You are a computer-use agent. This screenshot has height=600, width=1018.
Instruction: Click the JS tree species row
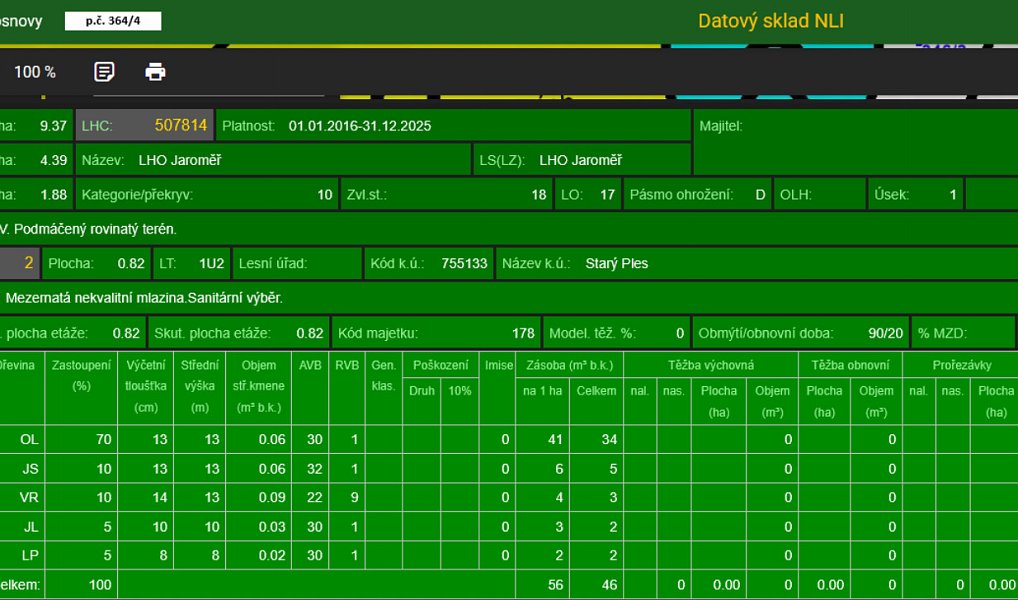coord(509,469)
